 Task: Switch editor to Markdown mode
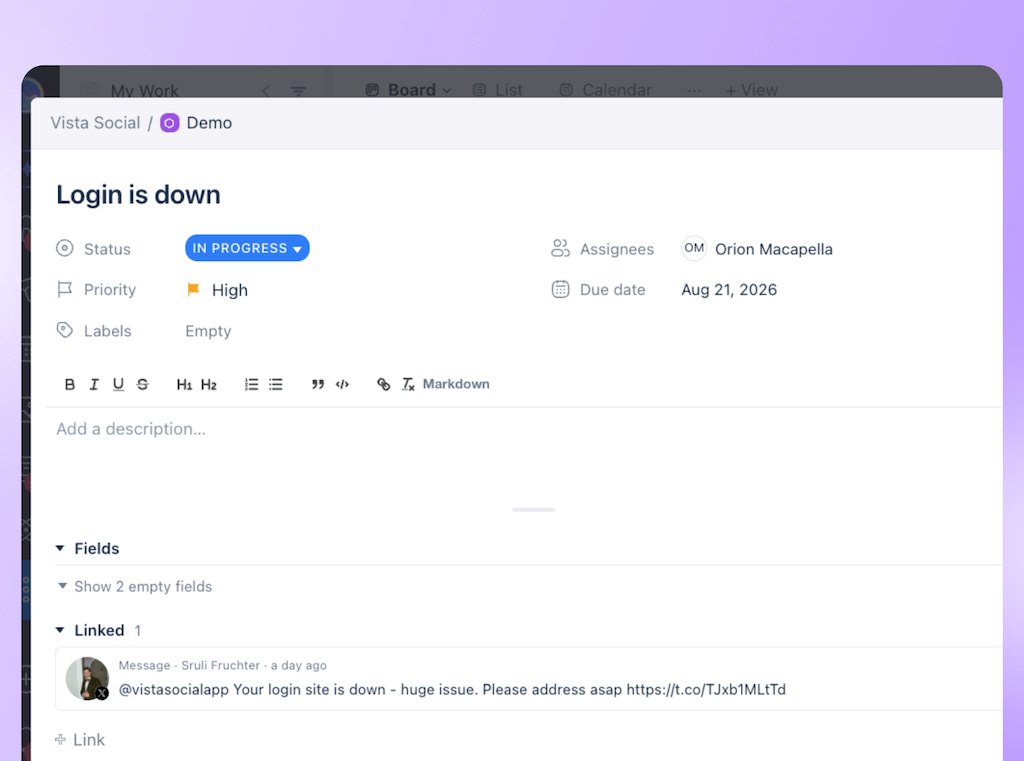point(456,384)
